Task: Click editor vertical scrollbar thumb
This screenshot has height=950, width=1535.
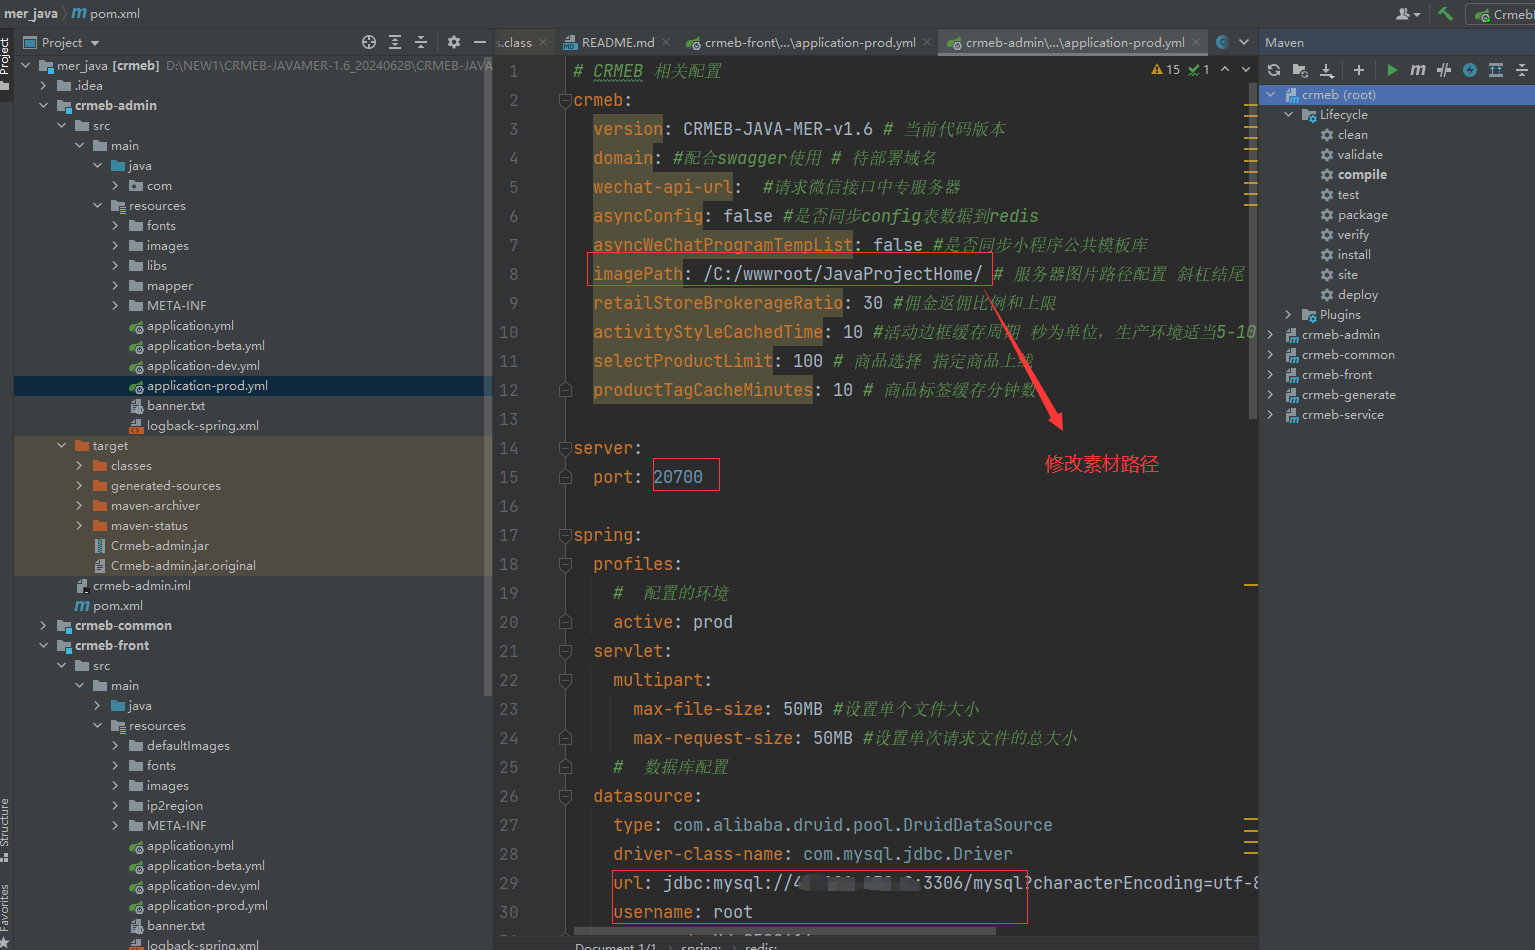Action: coord(1252,250)
